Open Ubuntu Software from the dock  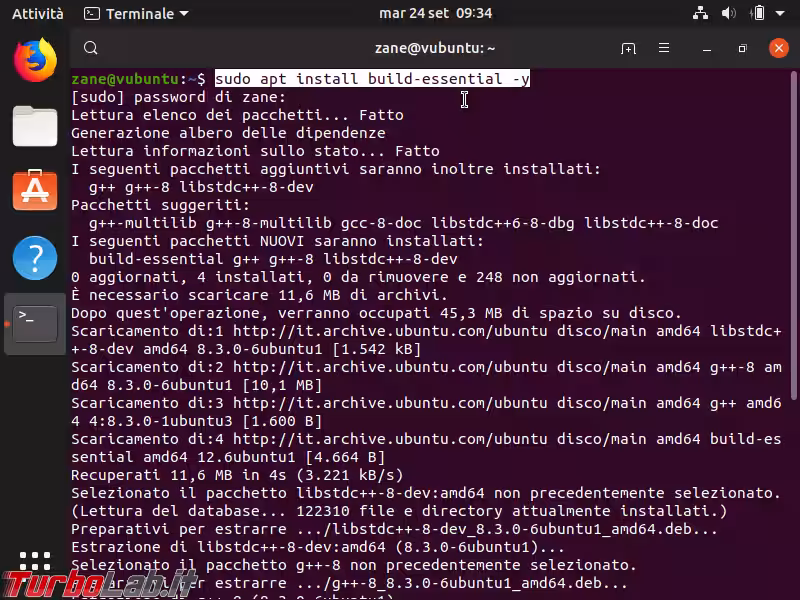(35, 190)
